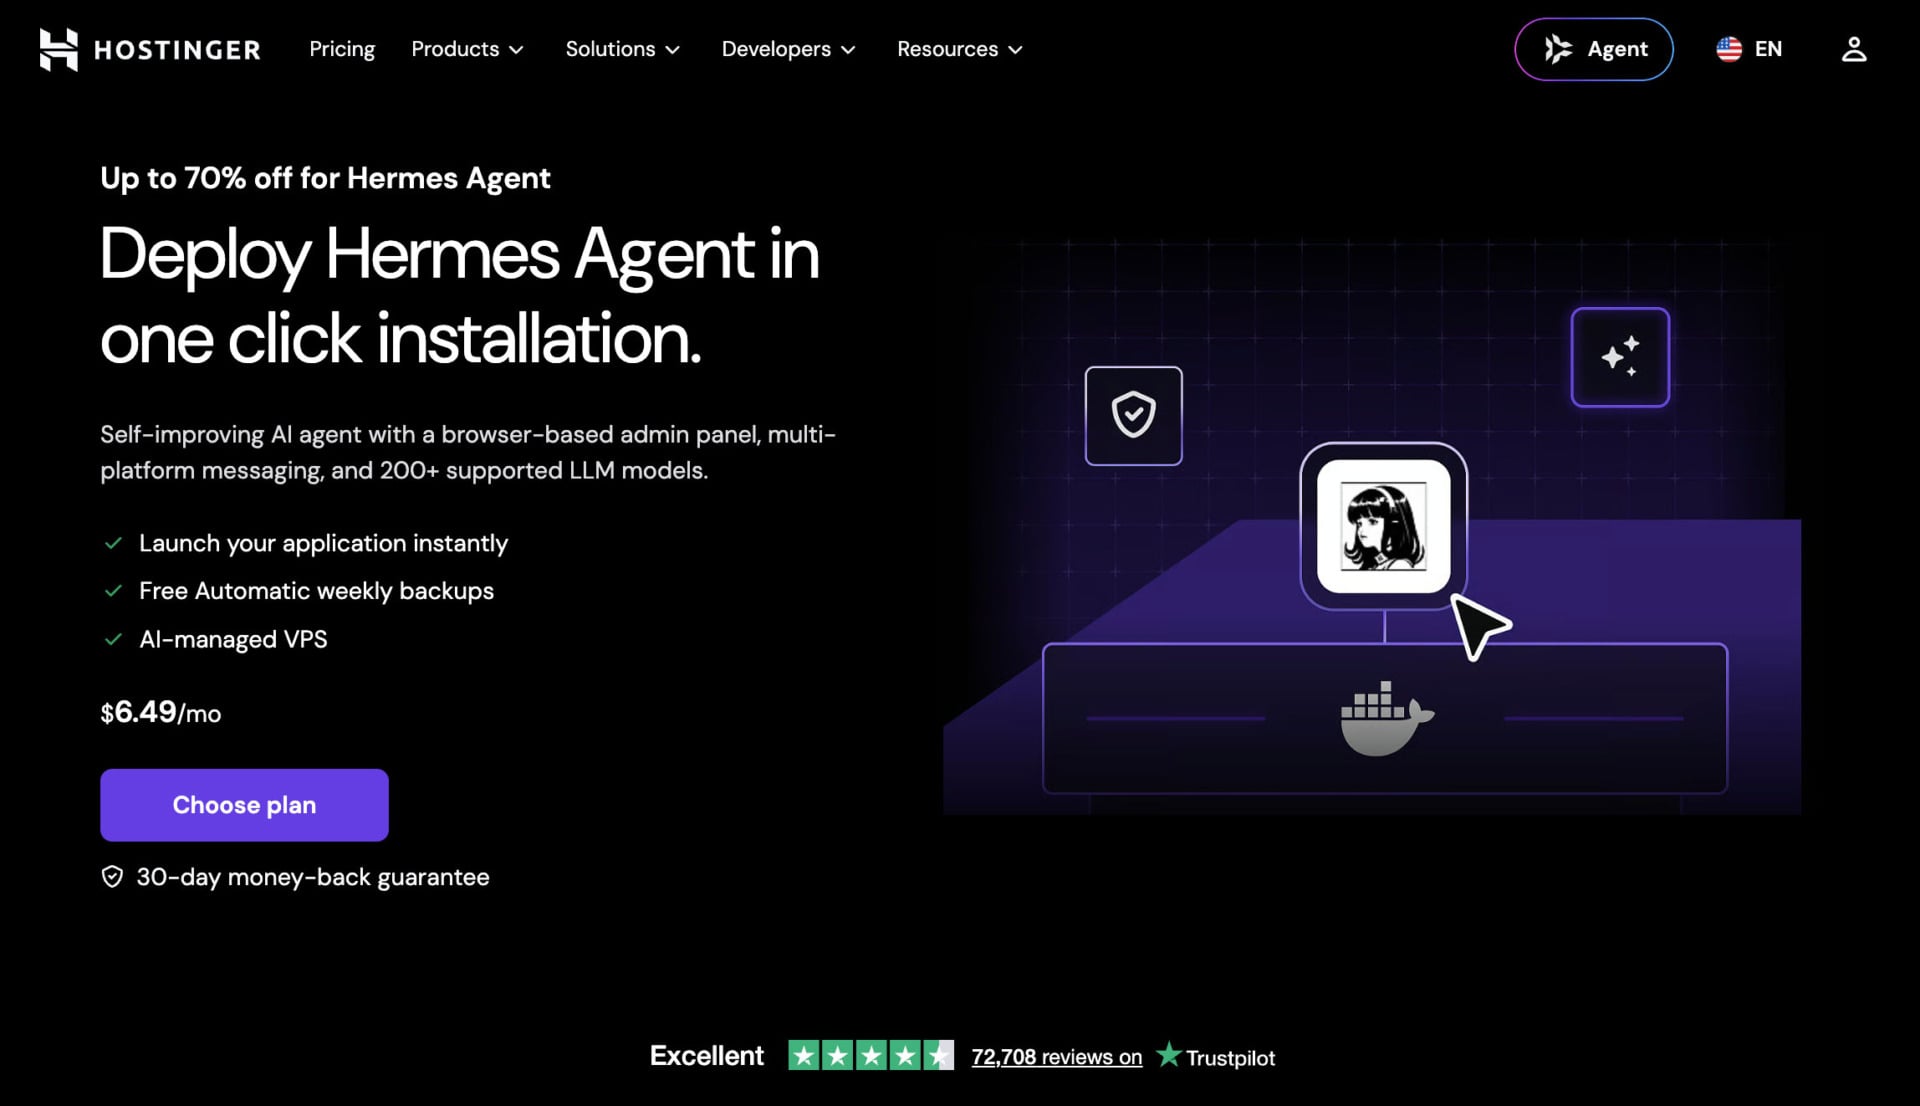Image resolution: width=1920 pixels, height=1106 pixels.
Task: Open the EN language selector
Action: (1749, 49)
